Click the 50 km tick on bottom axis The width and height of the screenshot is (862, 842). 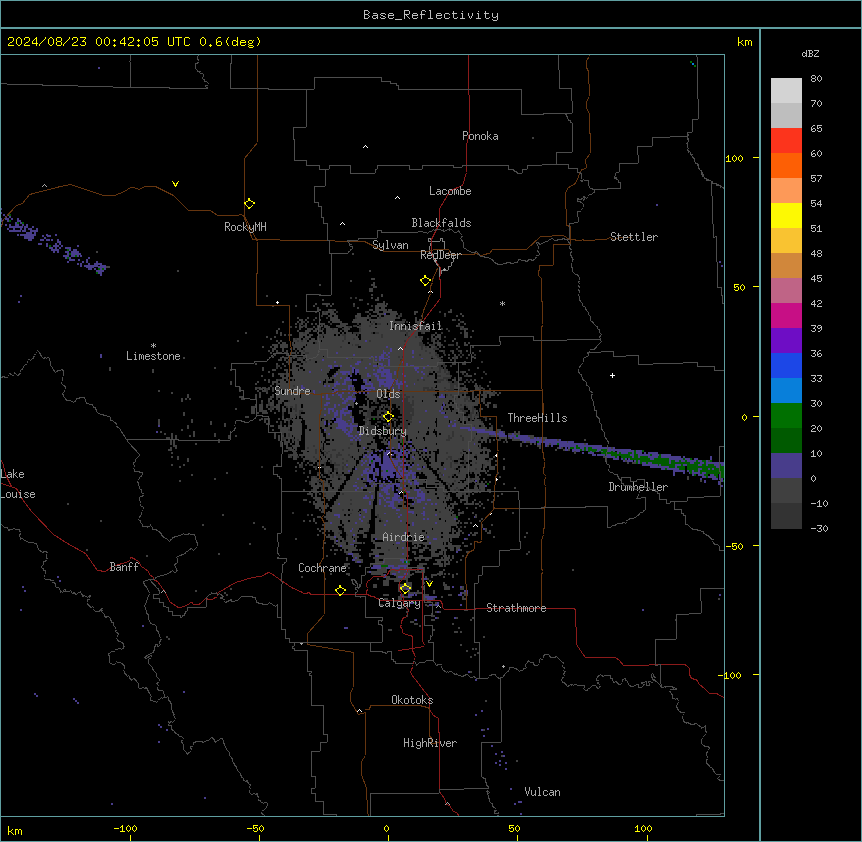[514, 829]
